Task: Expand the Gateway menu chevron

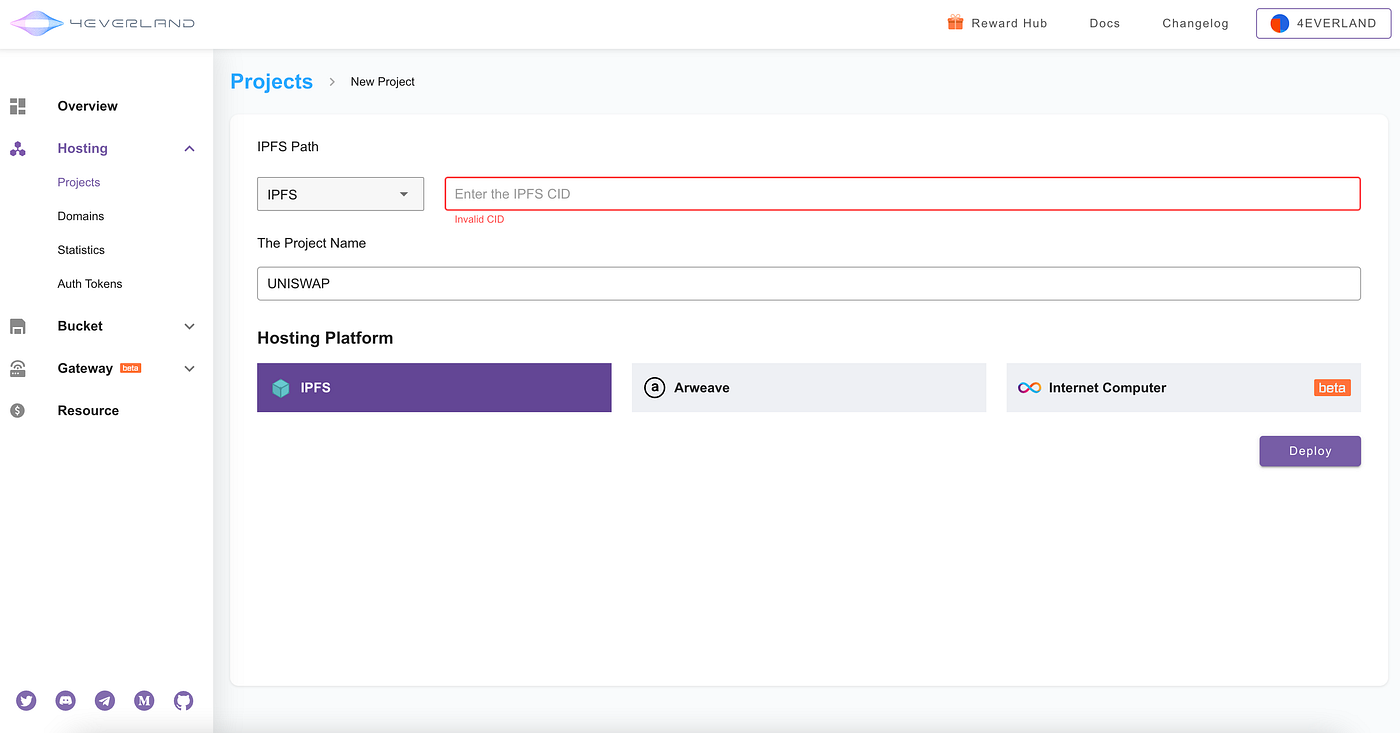Action: coord(190,369)
